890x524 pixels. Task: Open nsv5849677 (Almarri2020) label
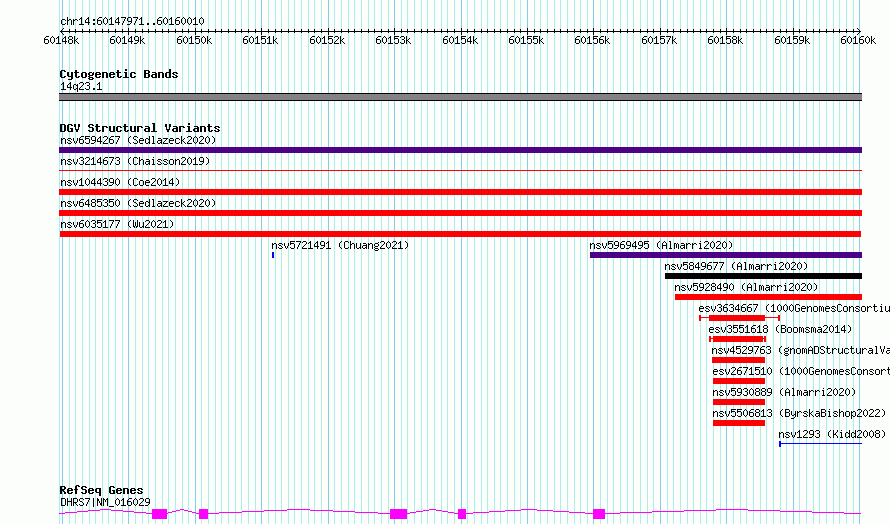[736, 266]
